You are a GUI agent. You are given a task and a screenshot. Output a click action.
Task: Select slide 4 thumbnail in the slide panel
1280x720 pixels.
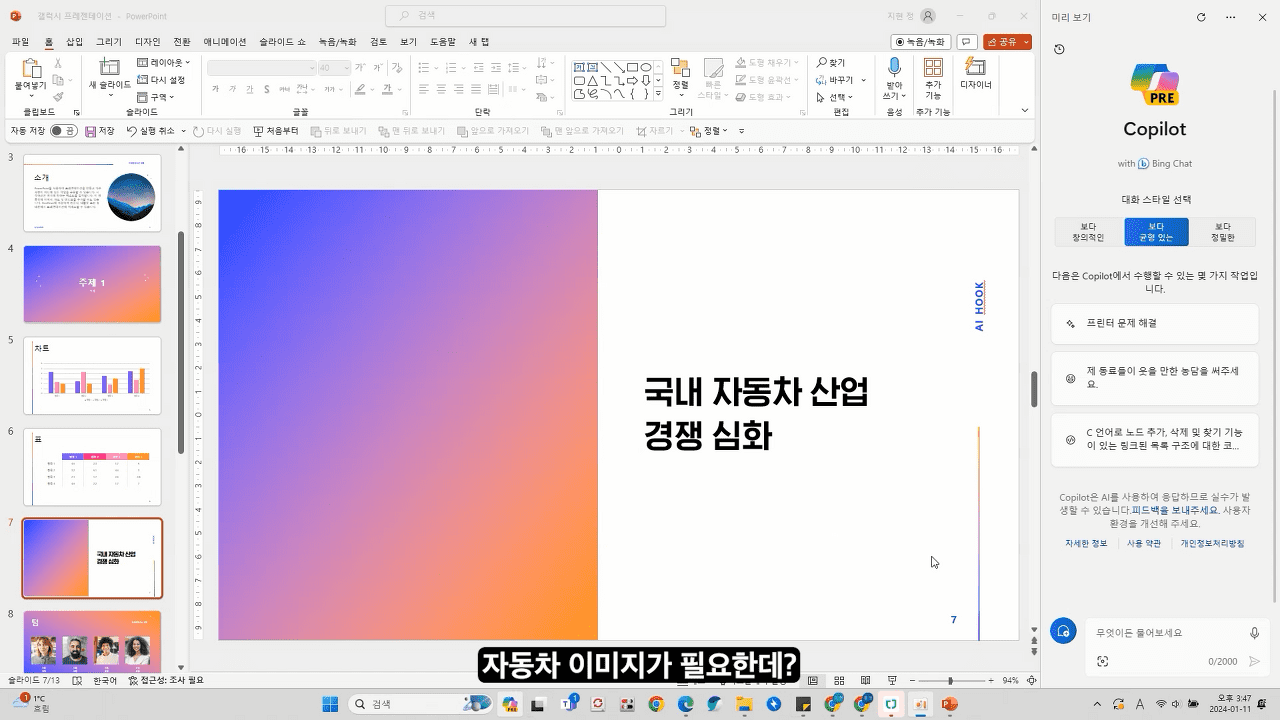coord(92,284)
